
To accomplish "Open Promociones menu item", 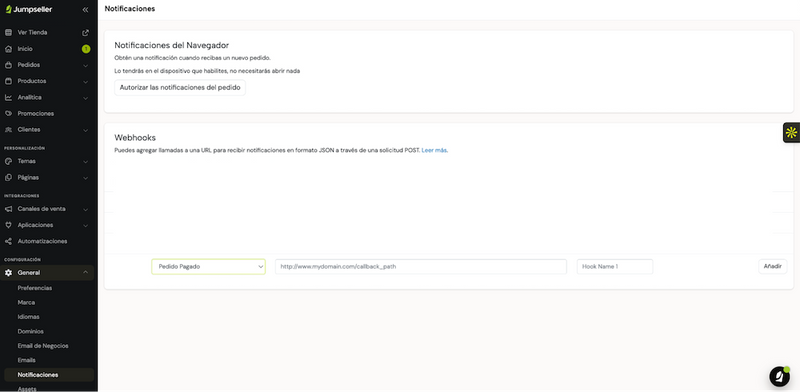I will point(36,113).
